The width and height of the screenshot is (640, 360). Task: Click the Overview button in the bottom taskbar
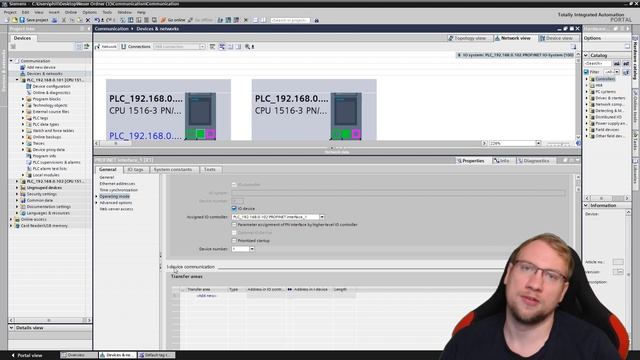tap(79, 355)
